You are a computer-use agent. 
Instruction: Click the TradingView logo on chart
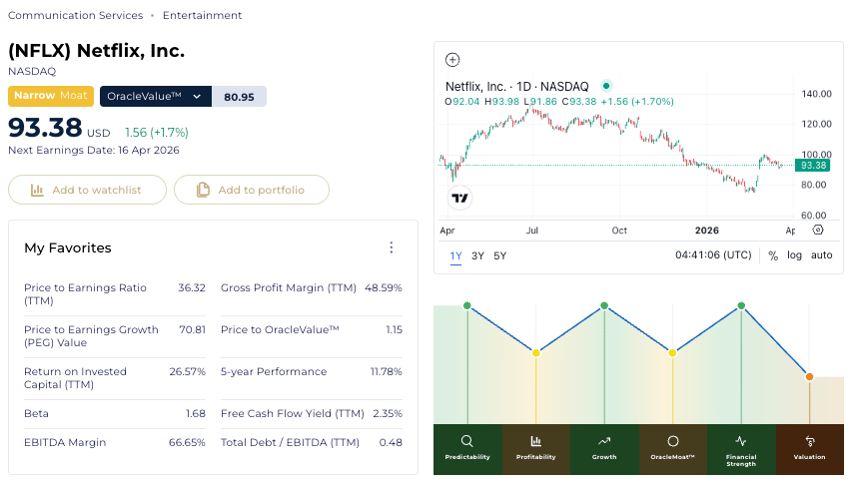pos(459,198)
